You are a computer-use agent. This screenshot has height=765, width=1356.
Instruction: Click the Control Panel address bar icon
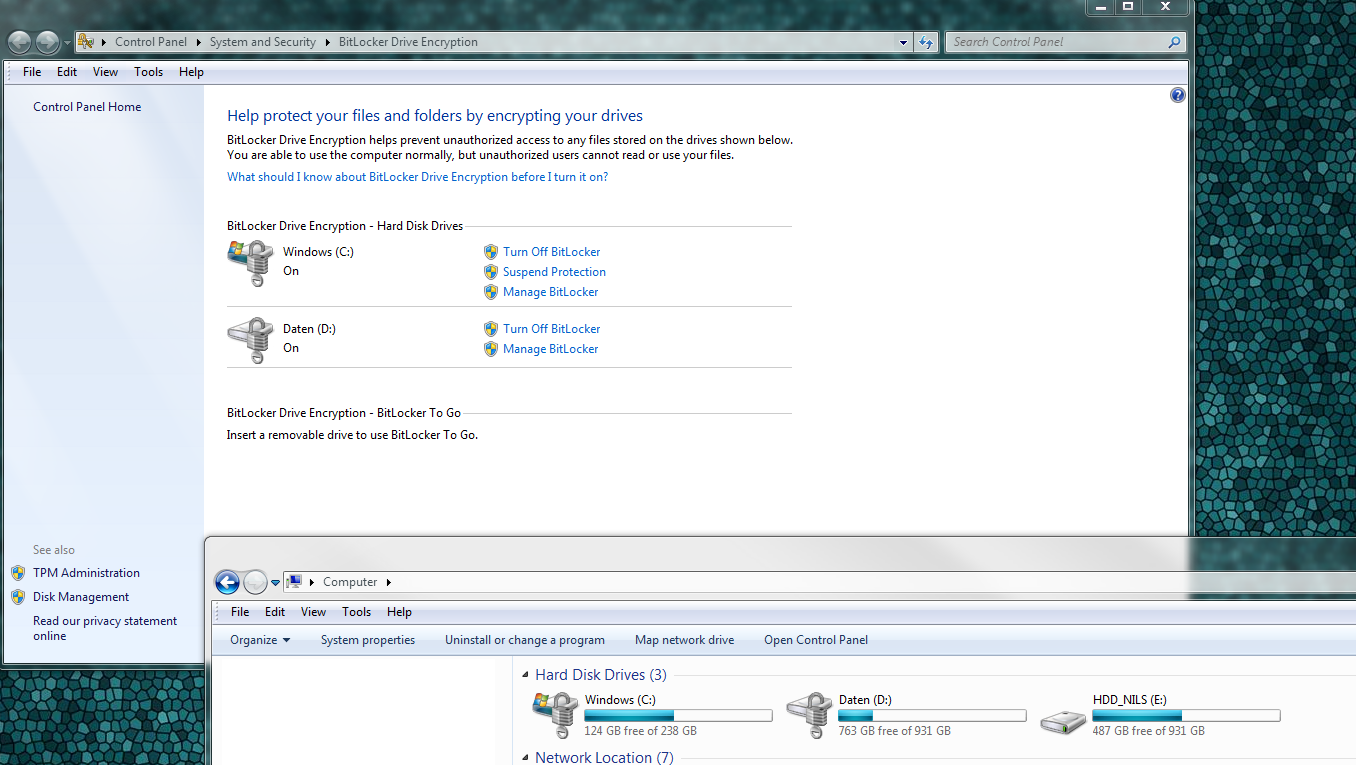(x=86, y=42)
